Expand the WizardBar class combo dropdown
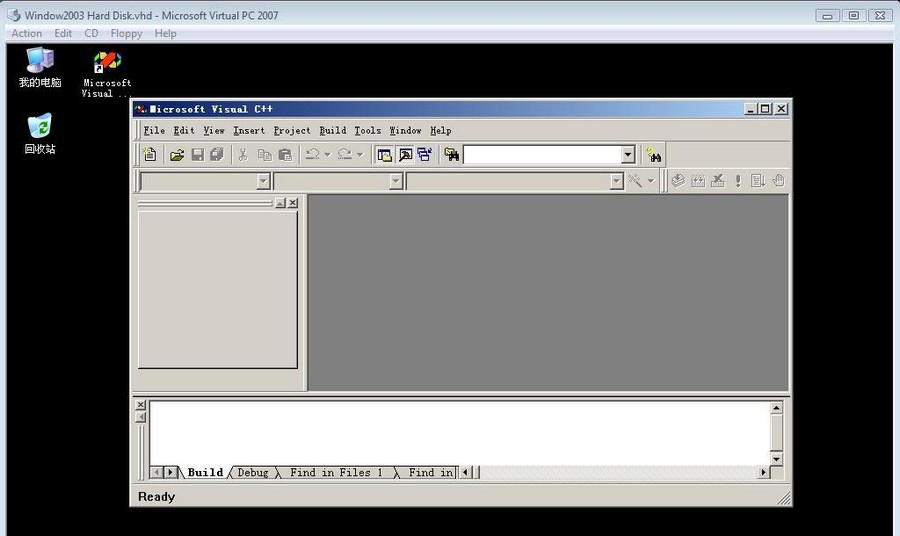This screenshot has height=536, width=900. [263, 181]
